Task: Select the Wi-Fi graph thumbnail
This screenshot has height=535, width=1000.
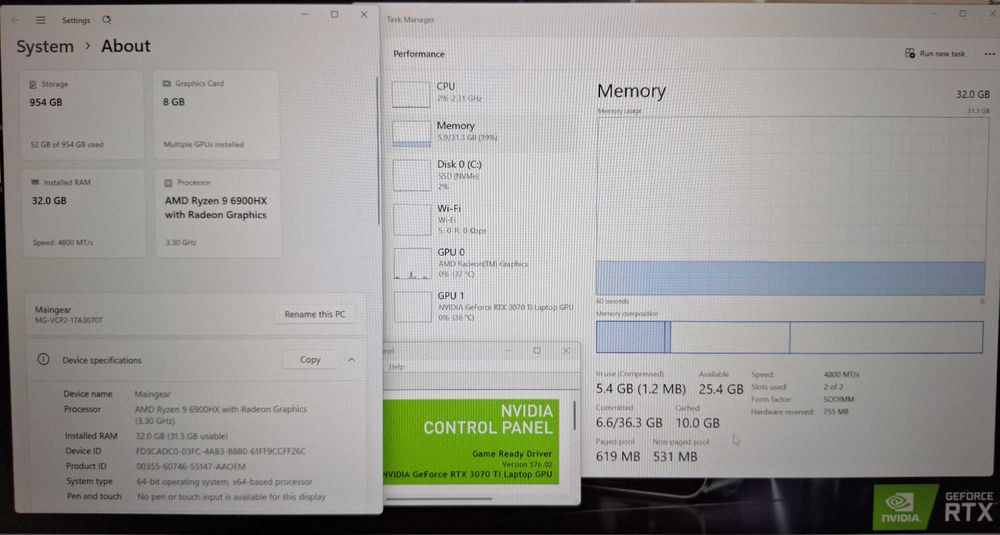Action: pos(412,219)
